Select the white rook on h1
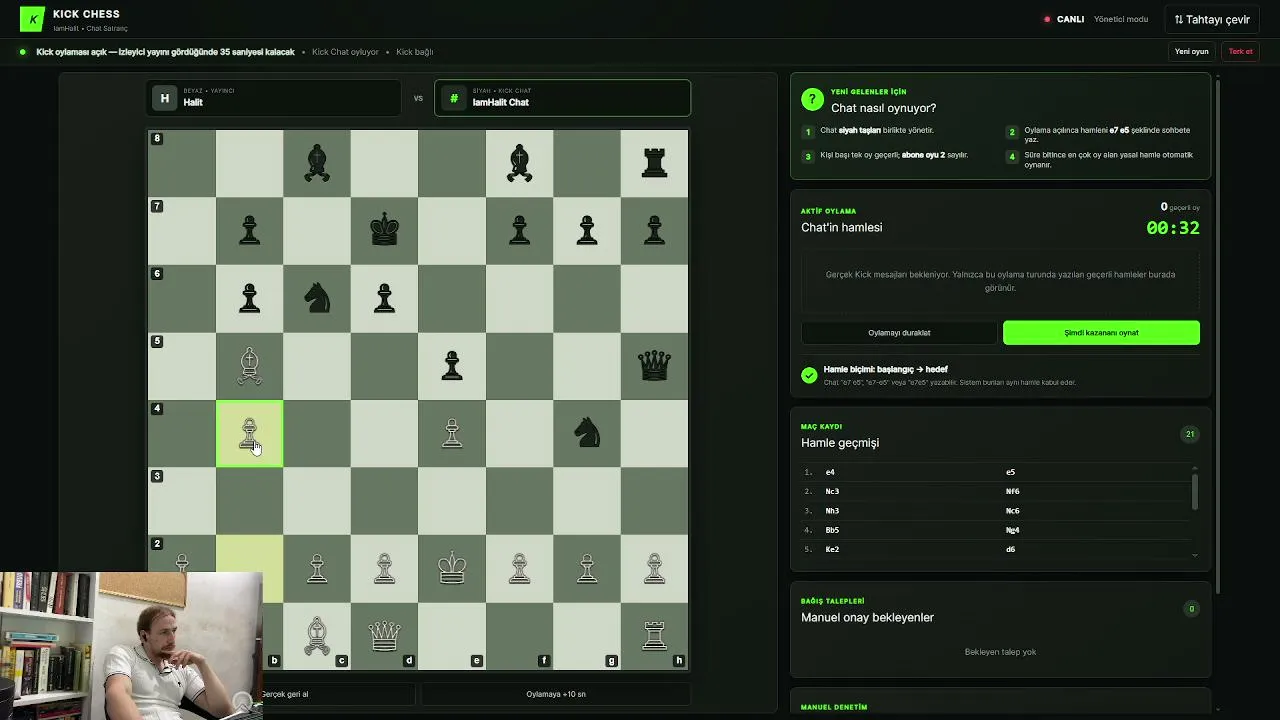Image resolution: width=1280 pixels, height=720 pixels. click(654, 636)
